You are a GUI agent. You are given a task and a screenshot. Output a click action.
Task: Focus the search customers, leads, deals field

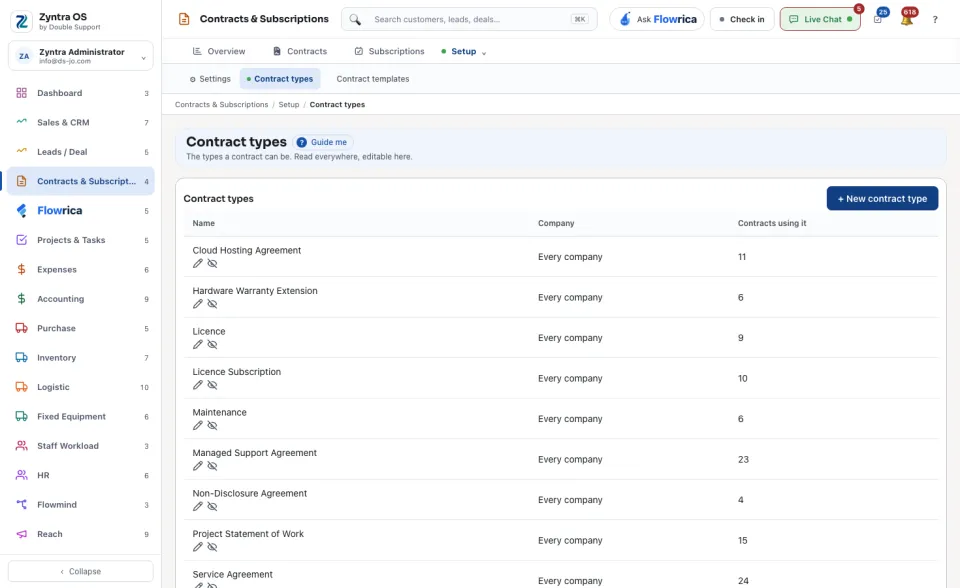[470, 19]
